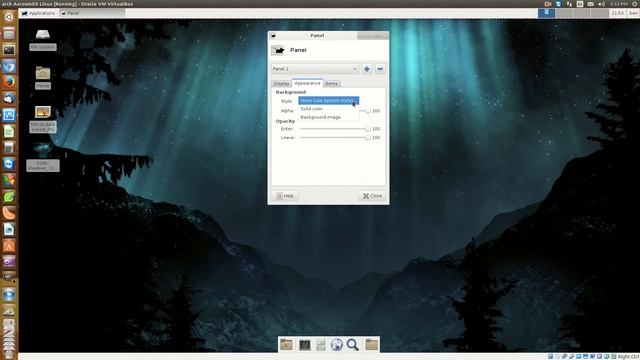Click the Help button
640x360 pixels.
[x=285, y=196]
